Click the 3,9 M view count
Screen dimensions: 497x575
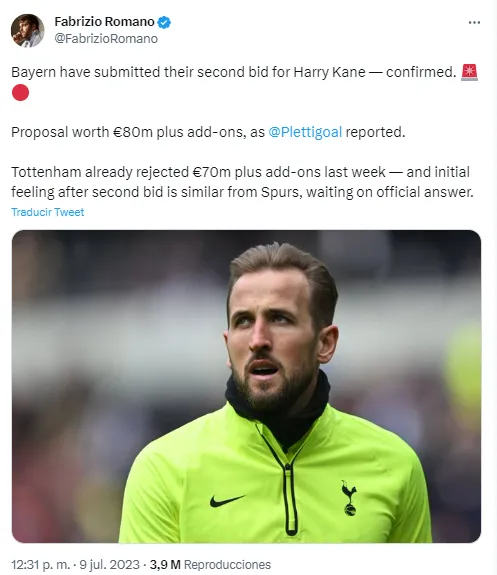tap(165, 565)
